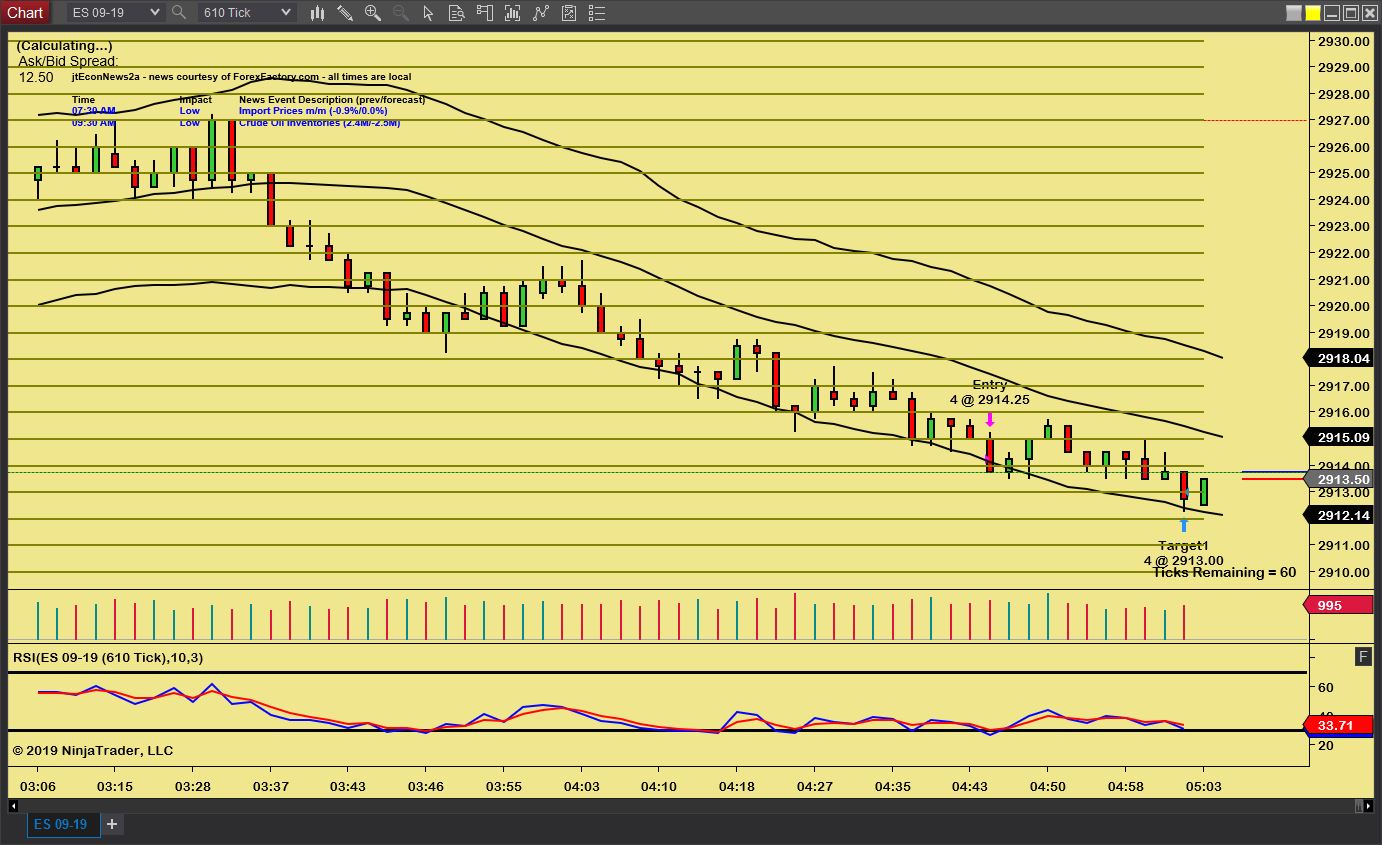Select the drawing tools pencil icon
The image size is (1382, 845).
[x=345, y=13]
